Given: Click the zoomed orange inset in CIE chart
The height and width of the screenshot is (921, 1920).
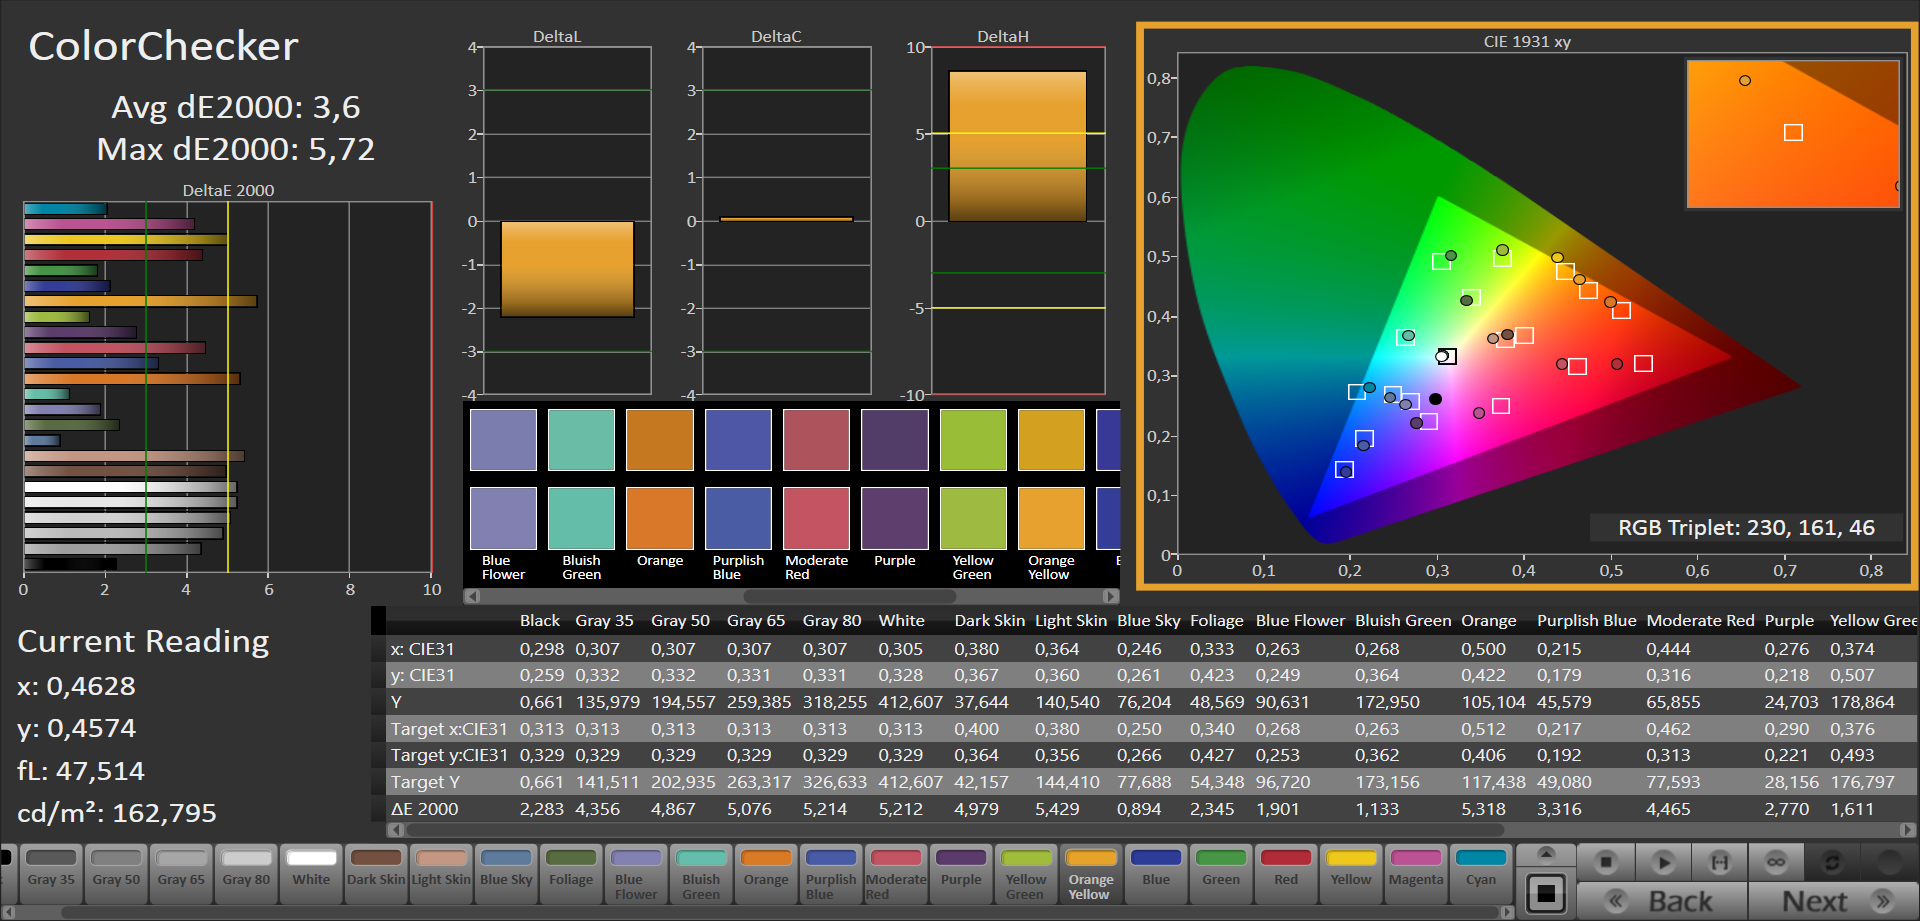Looking at the screenshot, I should point(1792,134).
